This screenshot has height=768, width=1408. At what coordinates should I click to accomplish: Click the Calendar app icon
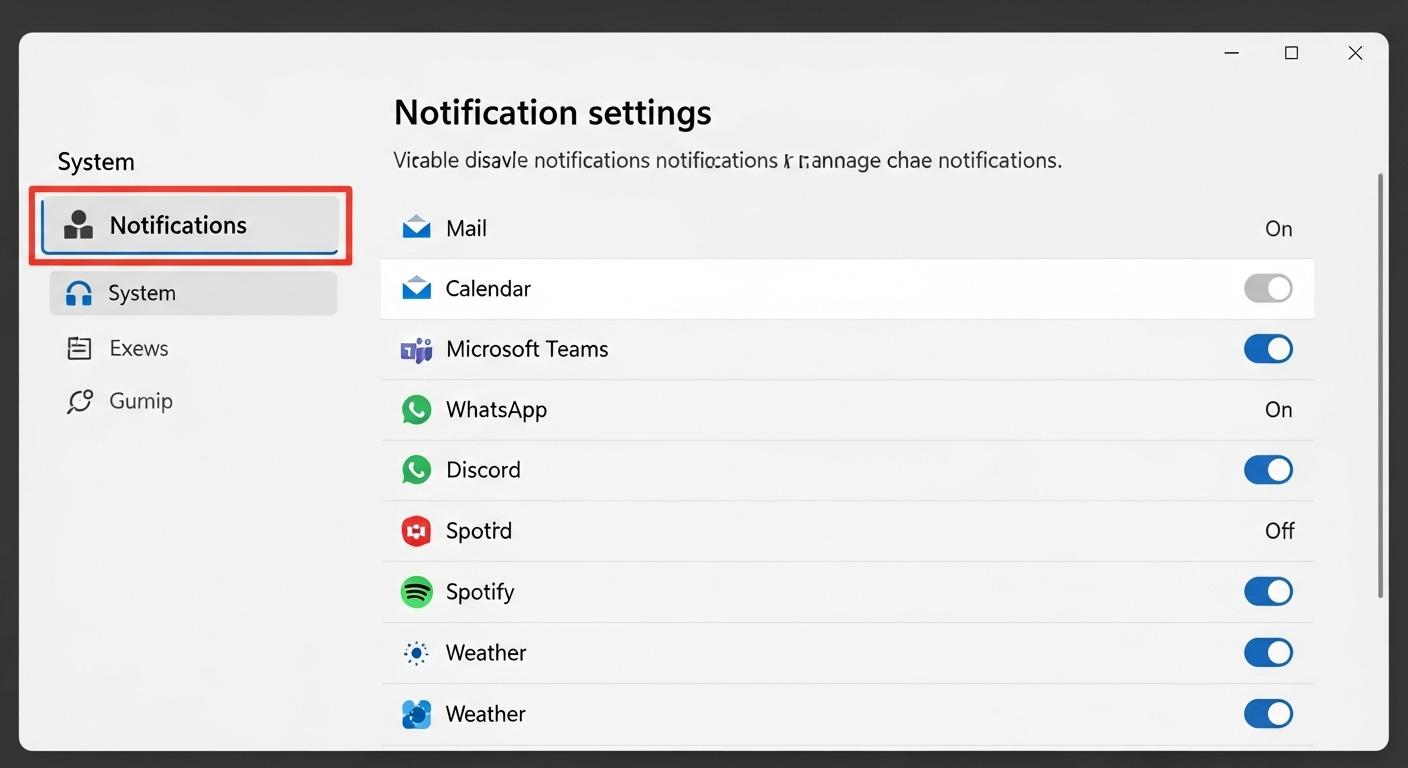pos(415,288)
